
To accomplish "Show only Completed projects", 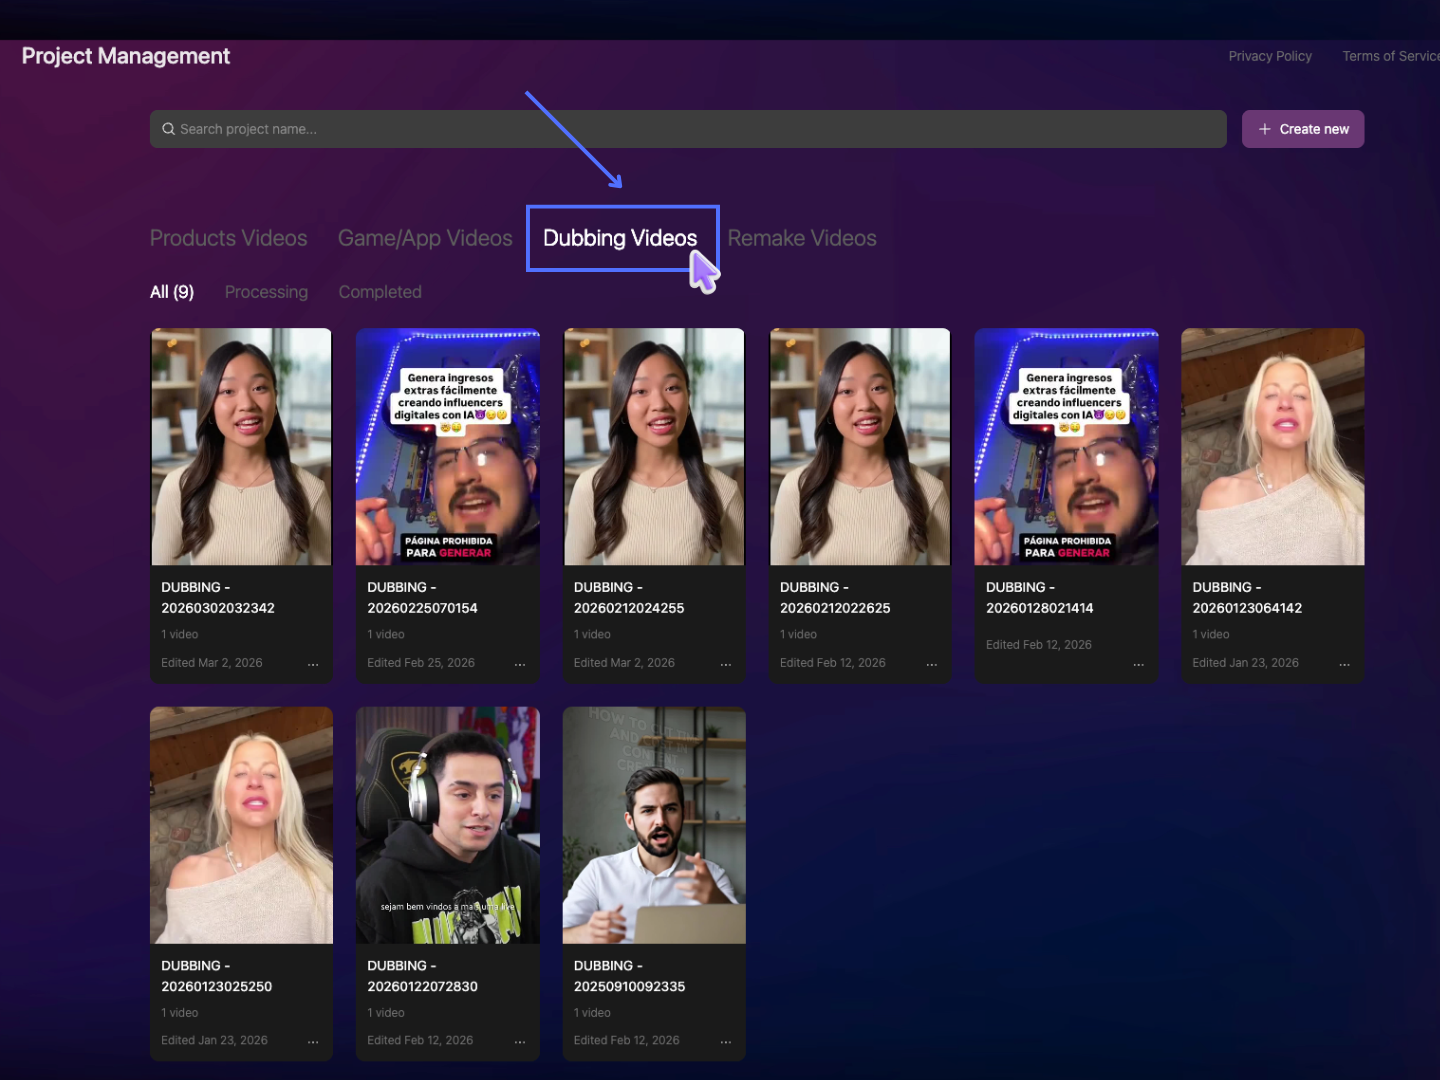I will 380,292.
